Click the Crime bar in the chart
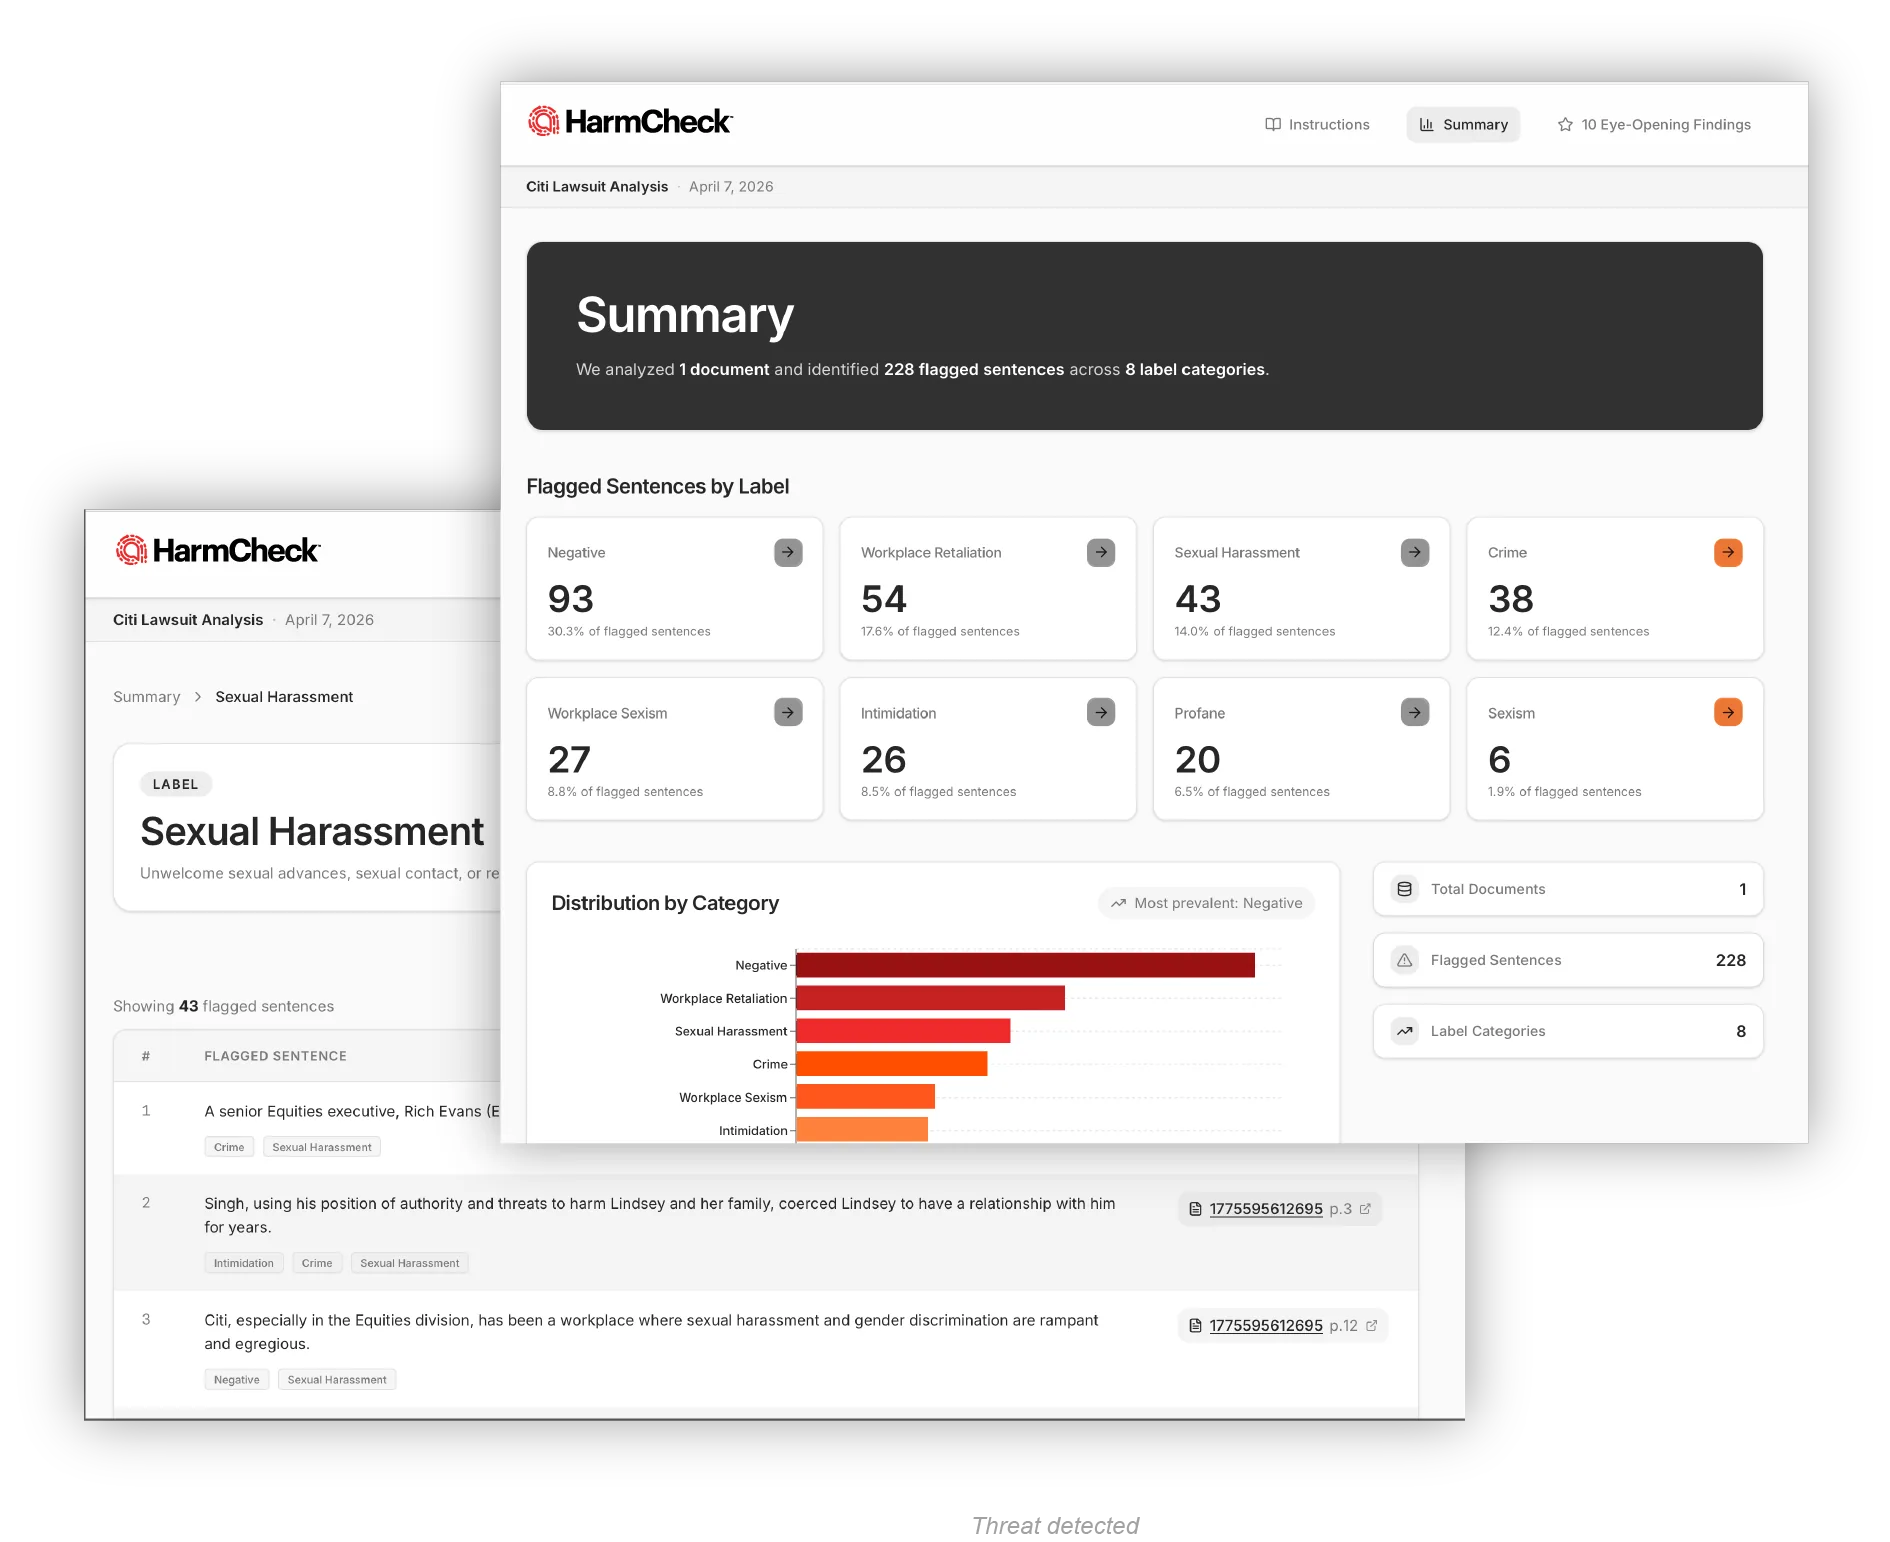 tap(891, 1064)
